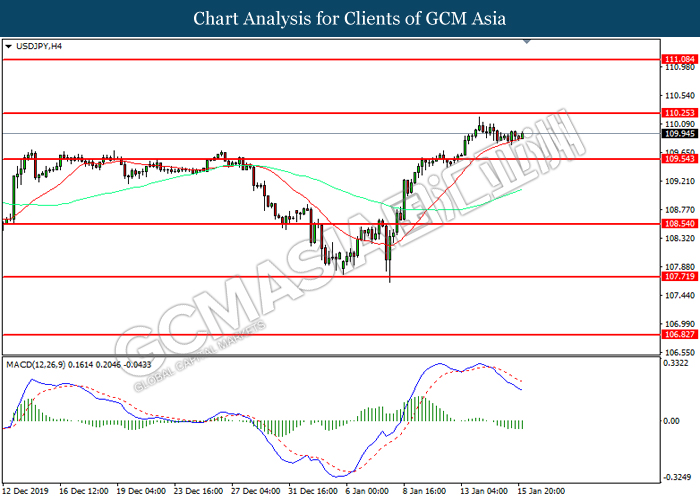Select the 106.990 price axis value

pyautogui.click(x=680, y=324)
